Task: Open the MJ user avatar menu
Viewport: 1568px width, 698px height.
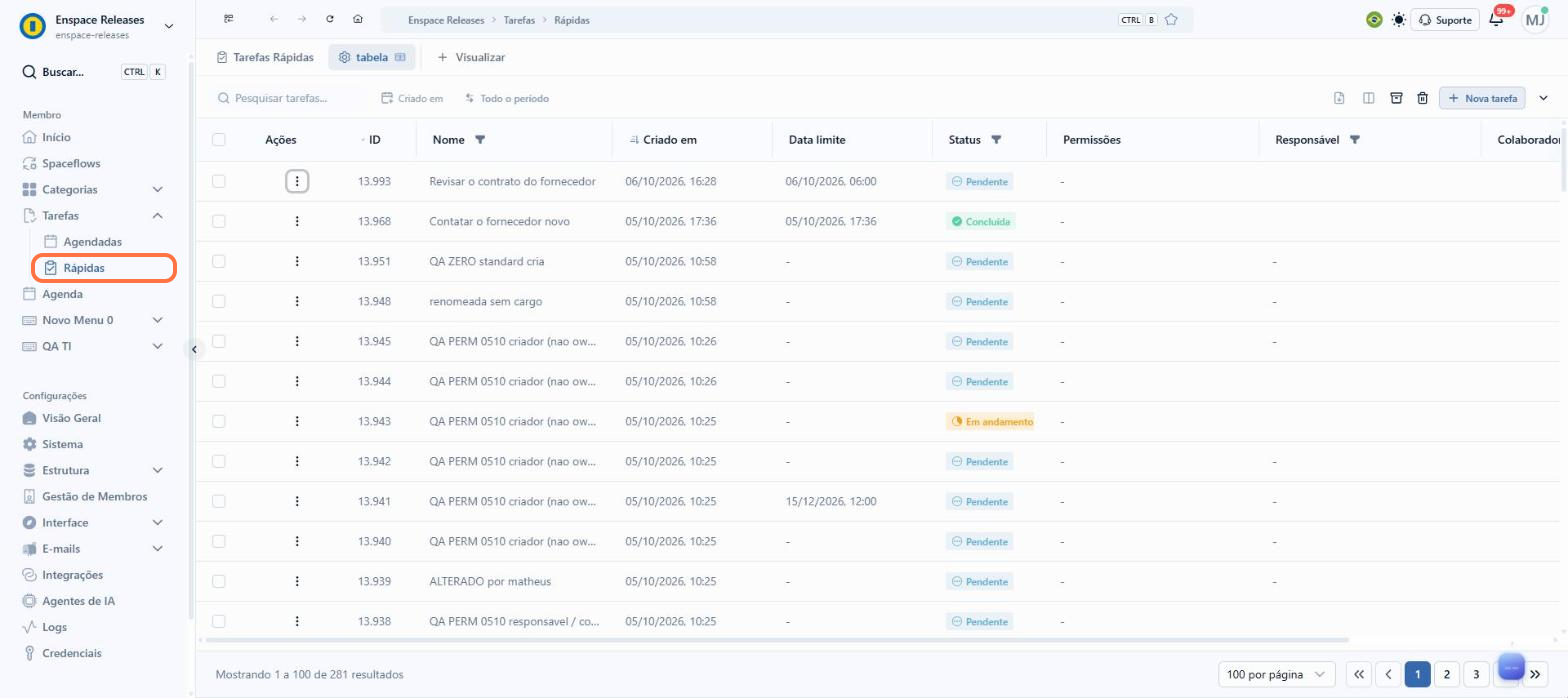Action: 1535,19
